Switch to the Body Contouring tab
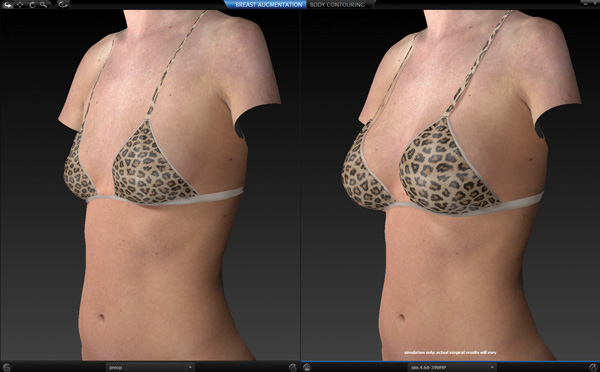Viewport: 600px width, 372px height. click(x=338, y=5)
